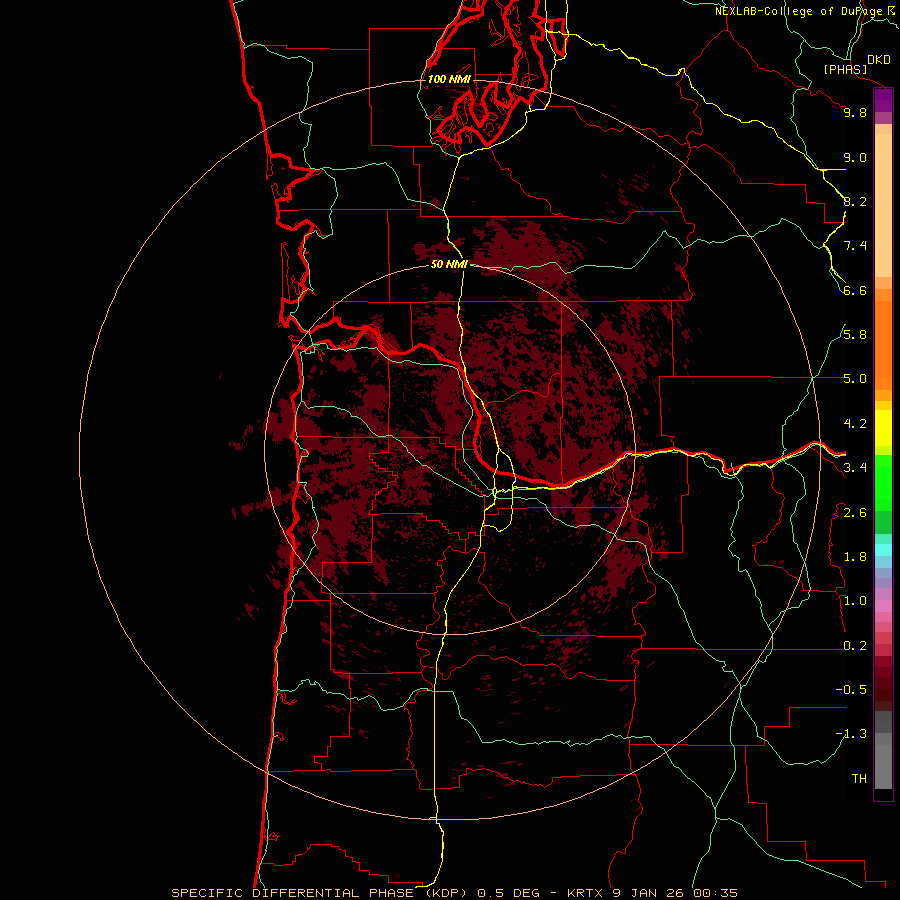
Task: Click the pink color bar segment near 1.0
Action: tap(883, 606)
